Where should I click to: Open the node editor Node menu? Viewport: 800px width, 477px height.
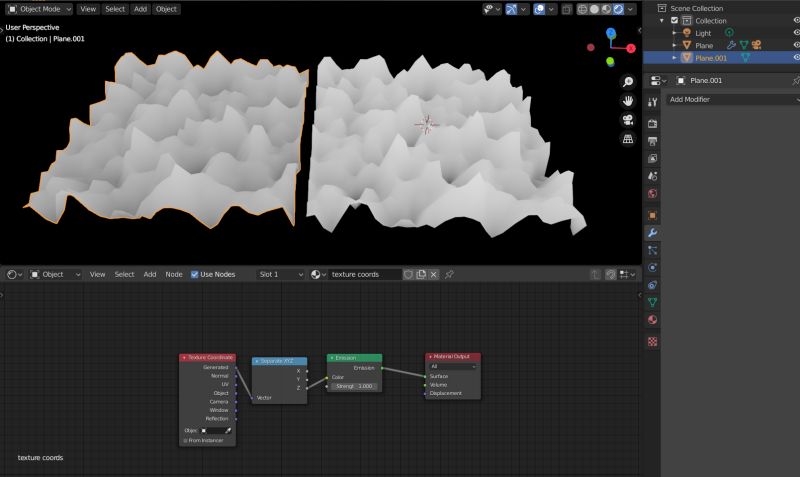coord(173,274)
